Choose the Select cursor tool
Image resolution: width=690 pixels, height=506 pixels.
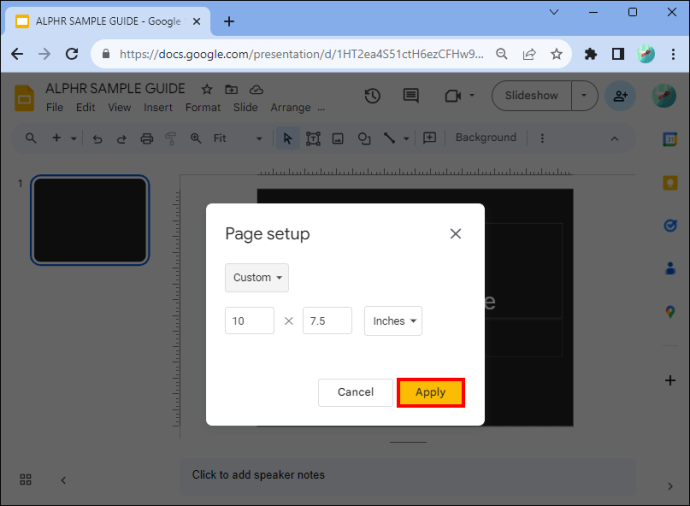(x=287, y=139)
